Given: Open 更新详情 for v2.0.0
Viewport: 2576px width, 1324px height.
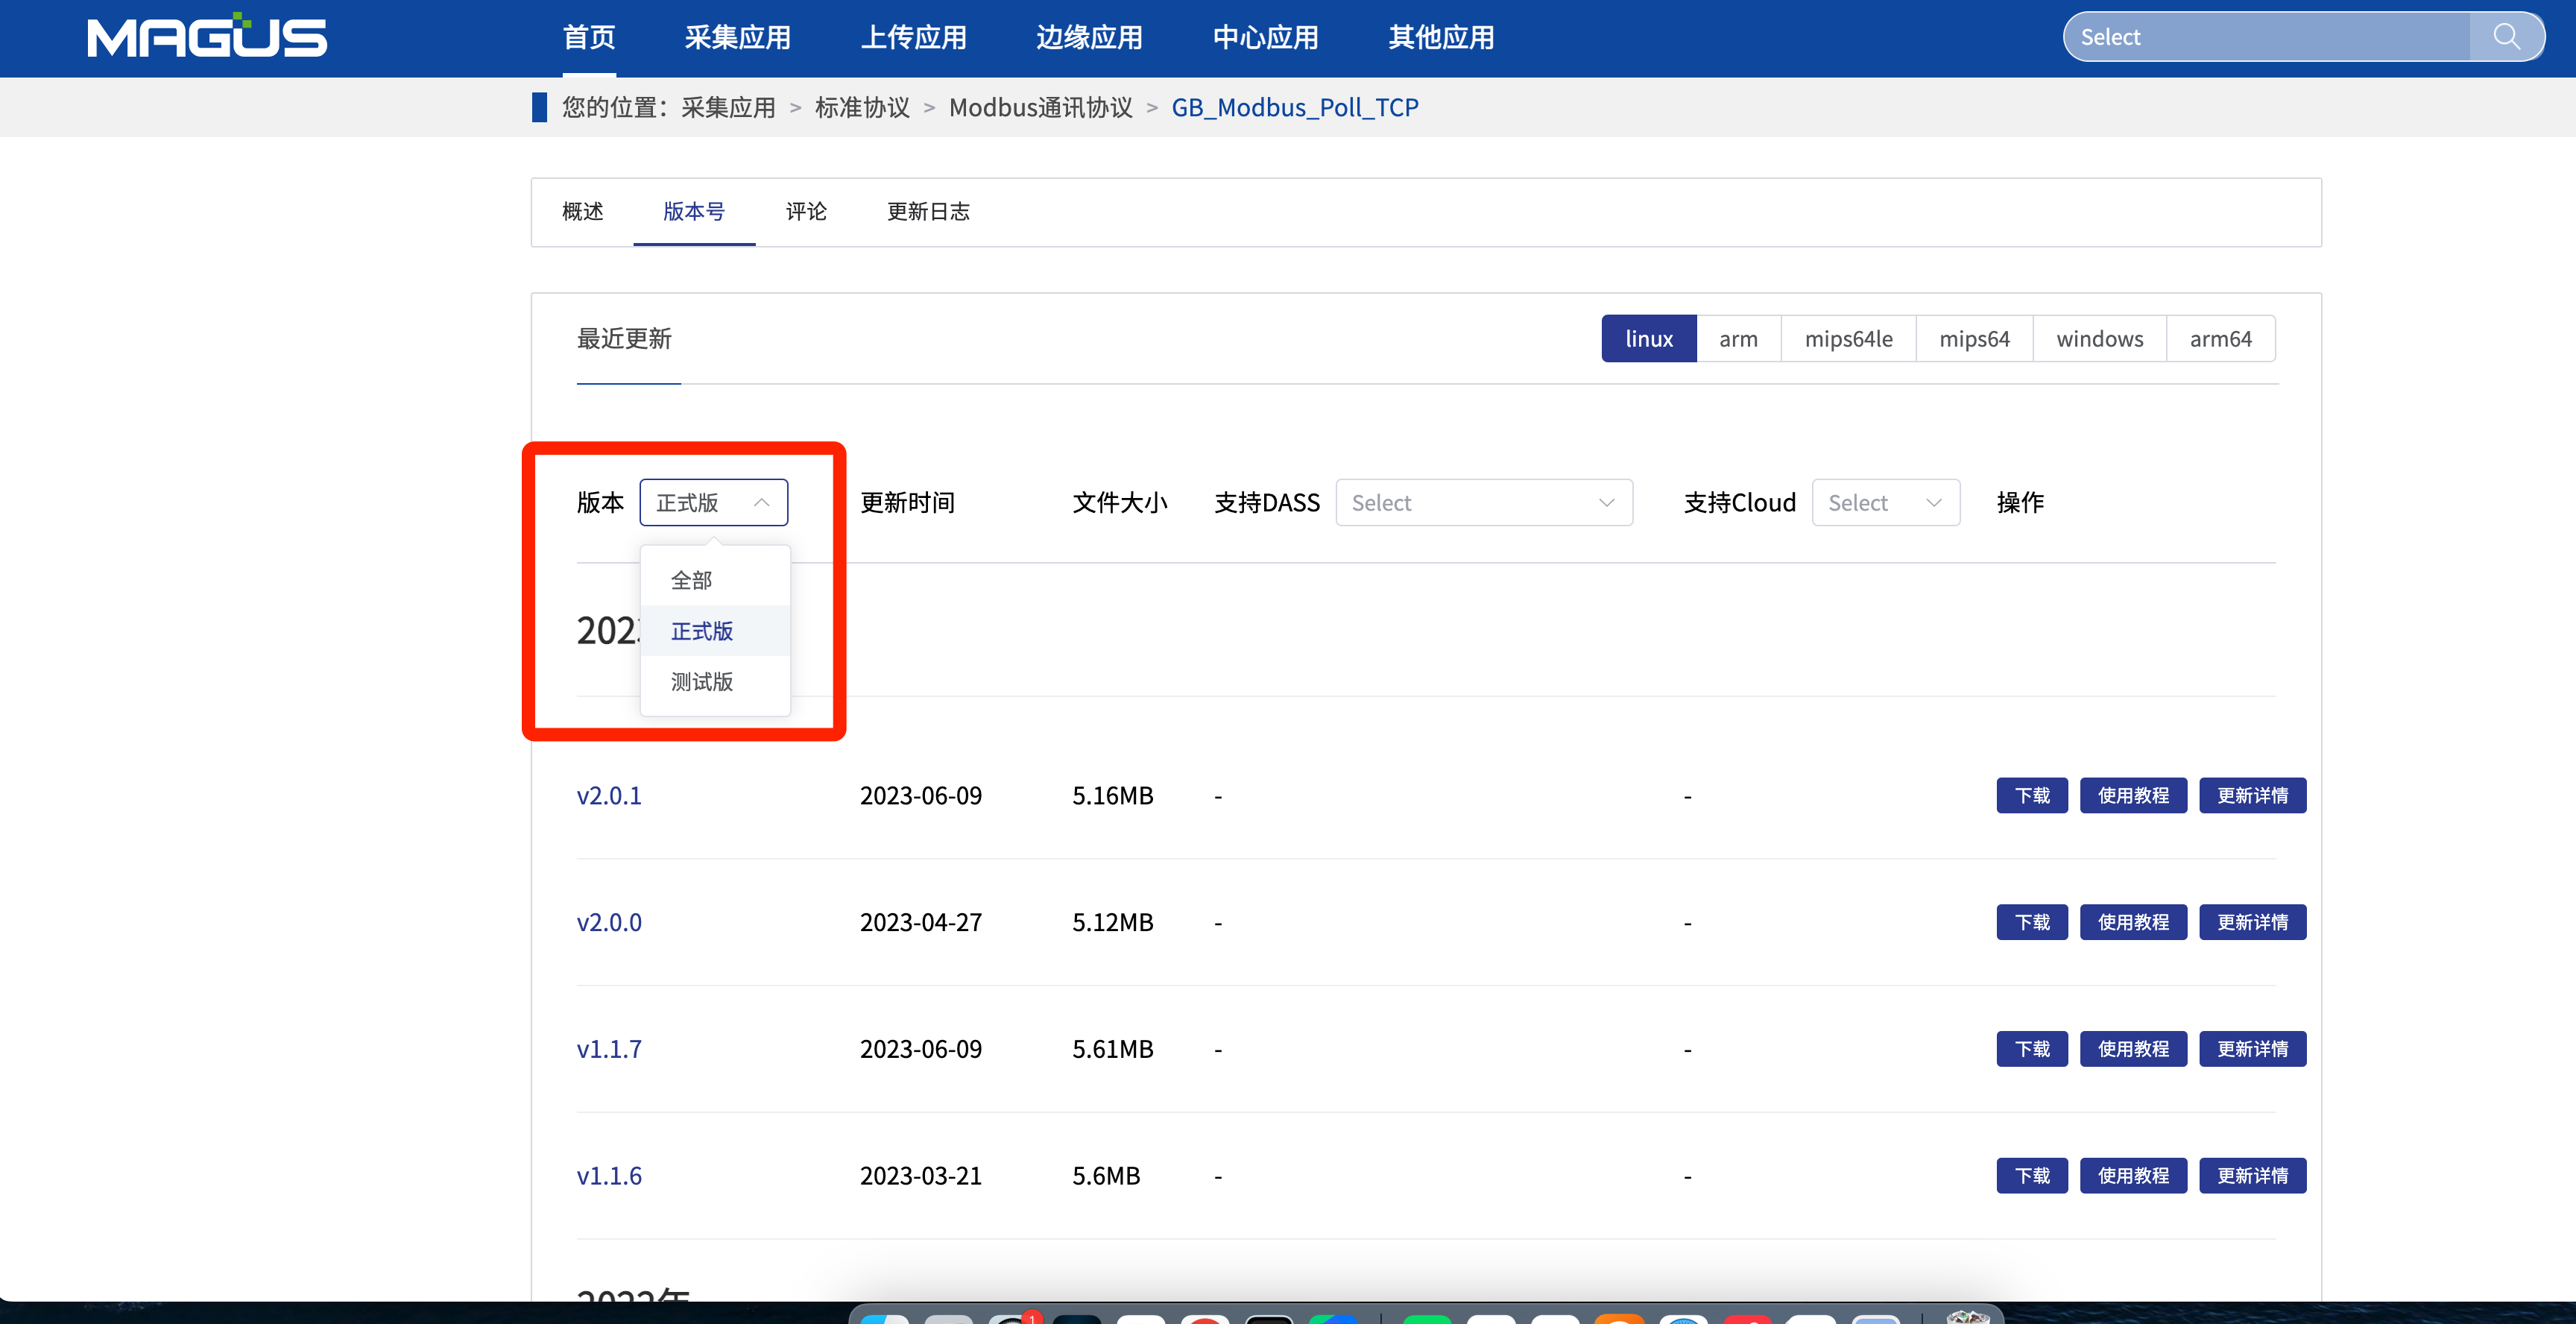Looking at the screenshot, I should click(x=2252, y=922).
